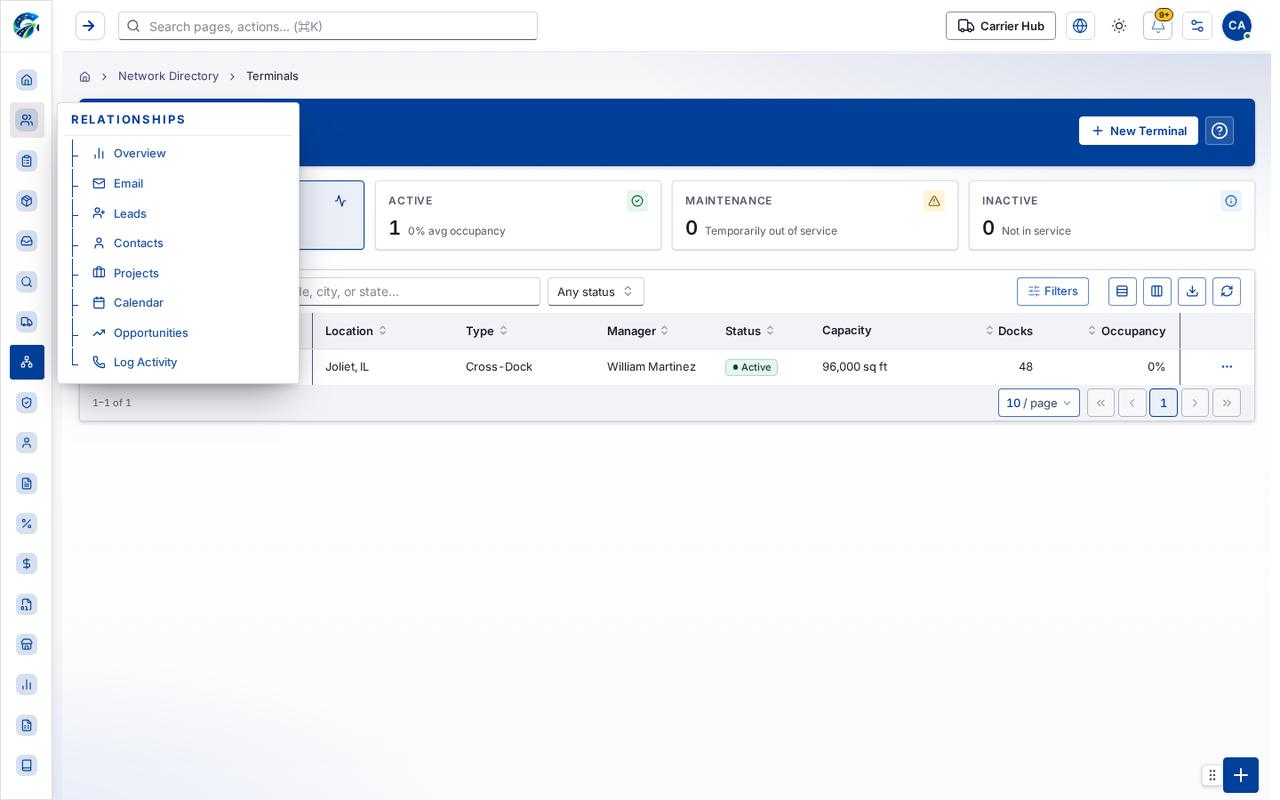
Task: Open the settings sliders icon in header
Action: (1197, 26)
